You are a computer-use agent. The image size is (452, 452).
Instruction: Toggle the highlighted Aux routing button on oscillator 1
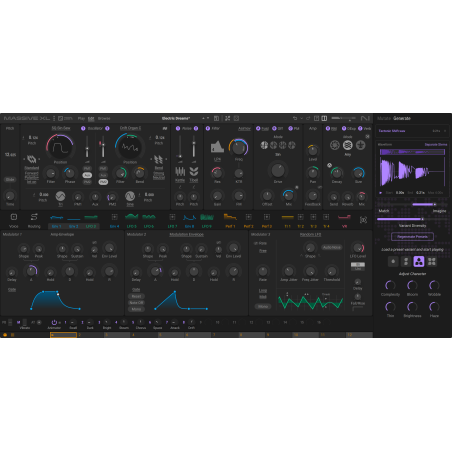tap(87, 175)
